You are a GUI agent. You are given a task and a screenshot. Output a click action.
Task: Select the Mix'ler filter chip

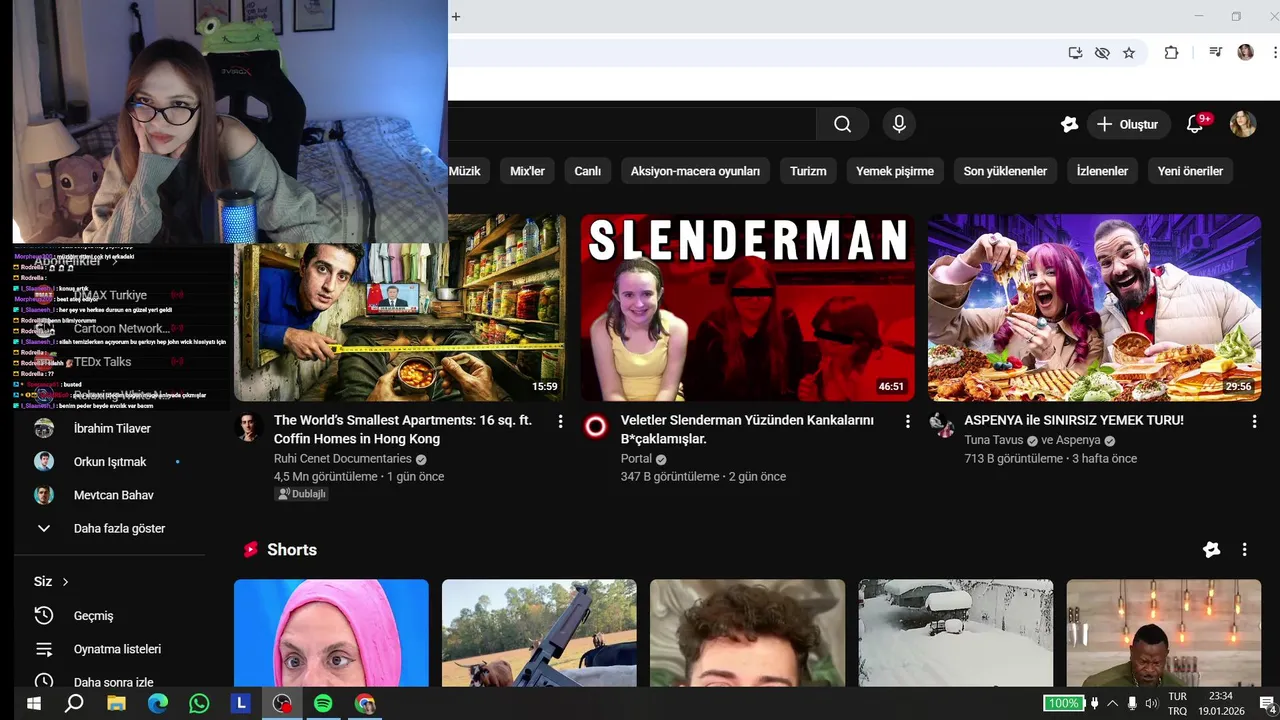point(527,171)
